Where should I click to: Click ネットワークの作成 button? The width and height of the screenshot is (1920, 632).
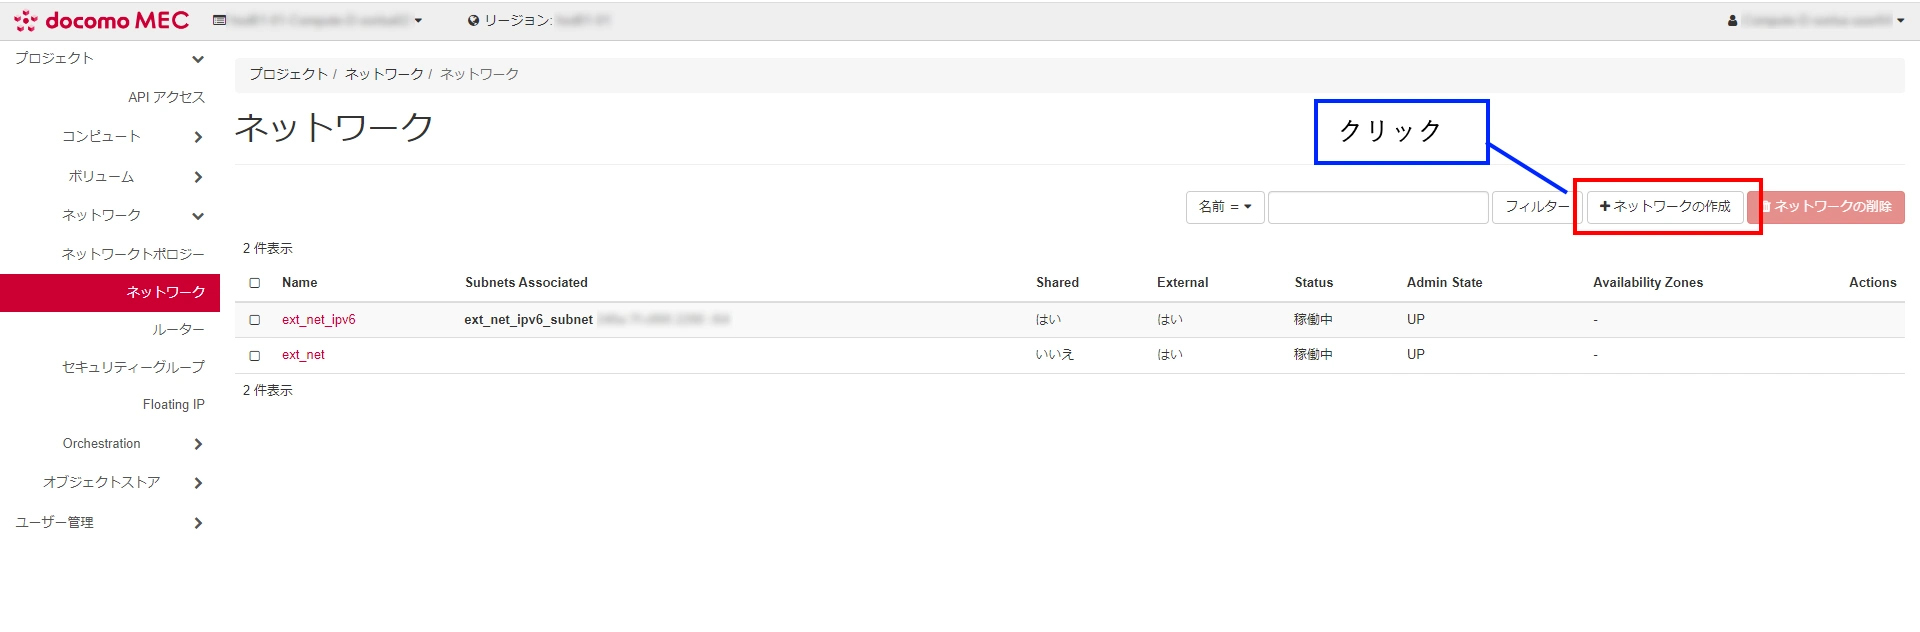1665,207
